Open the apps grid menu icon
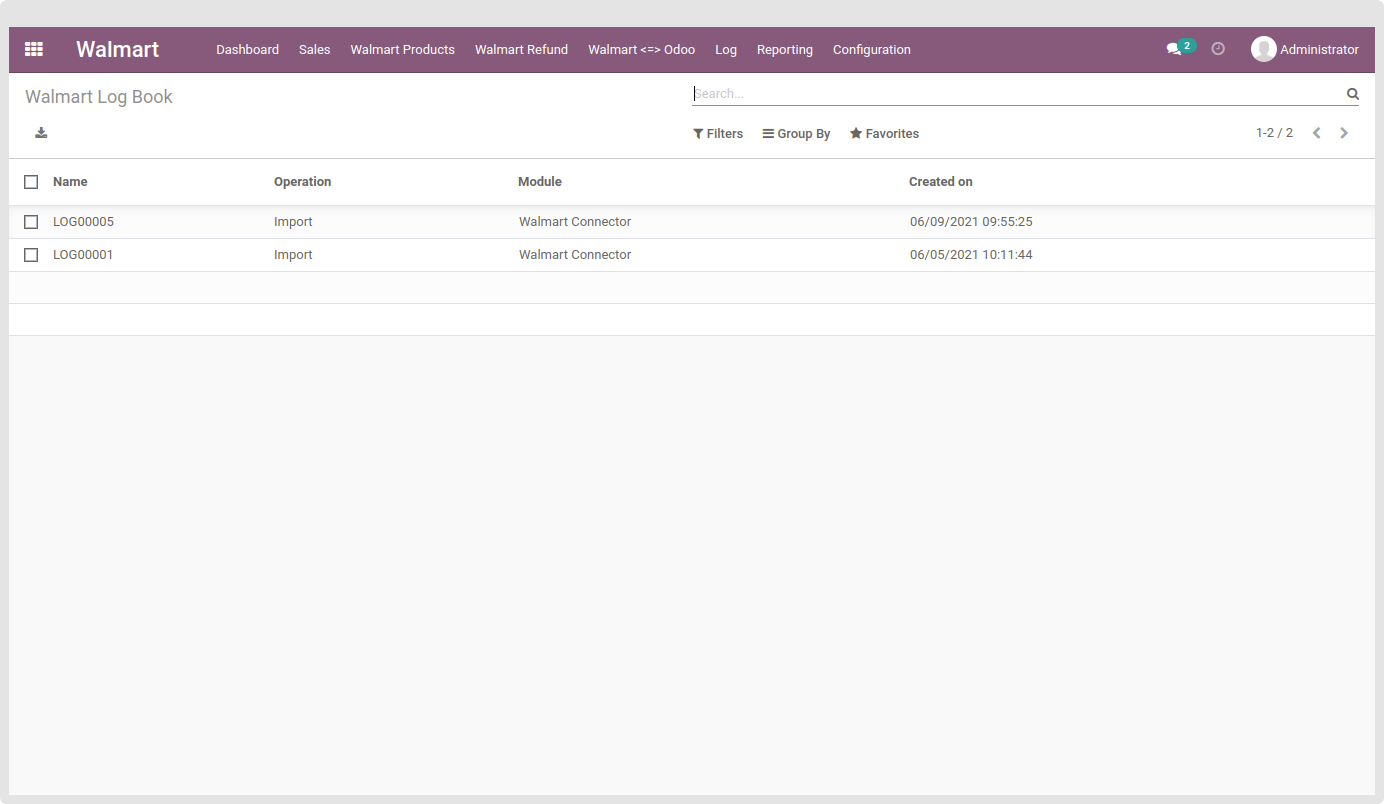This screenshot has width=1384, height=804. tap(34, 49)
